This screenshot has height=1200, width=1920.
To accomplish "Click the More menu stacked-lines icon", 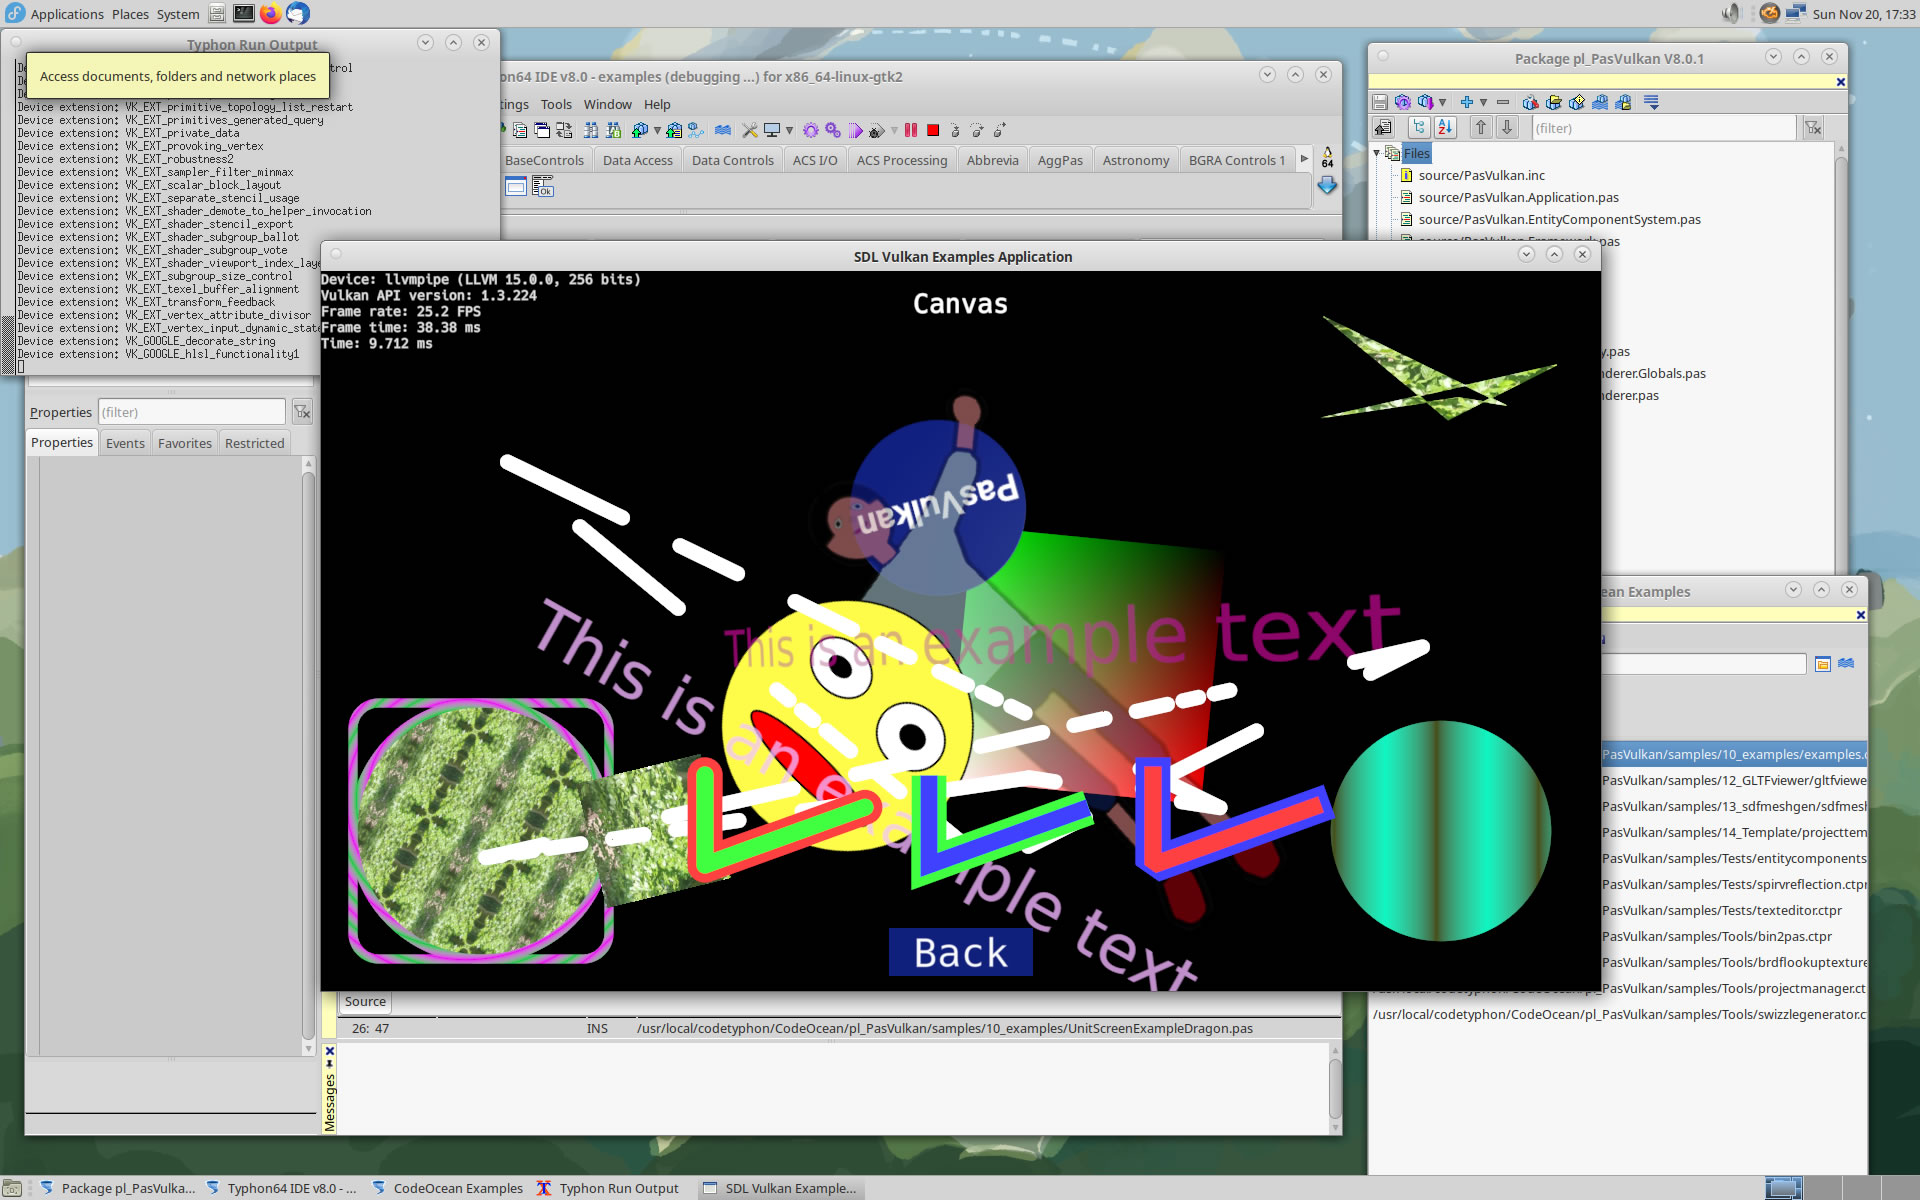I will point(1651,102).
